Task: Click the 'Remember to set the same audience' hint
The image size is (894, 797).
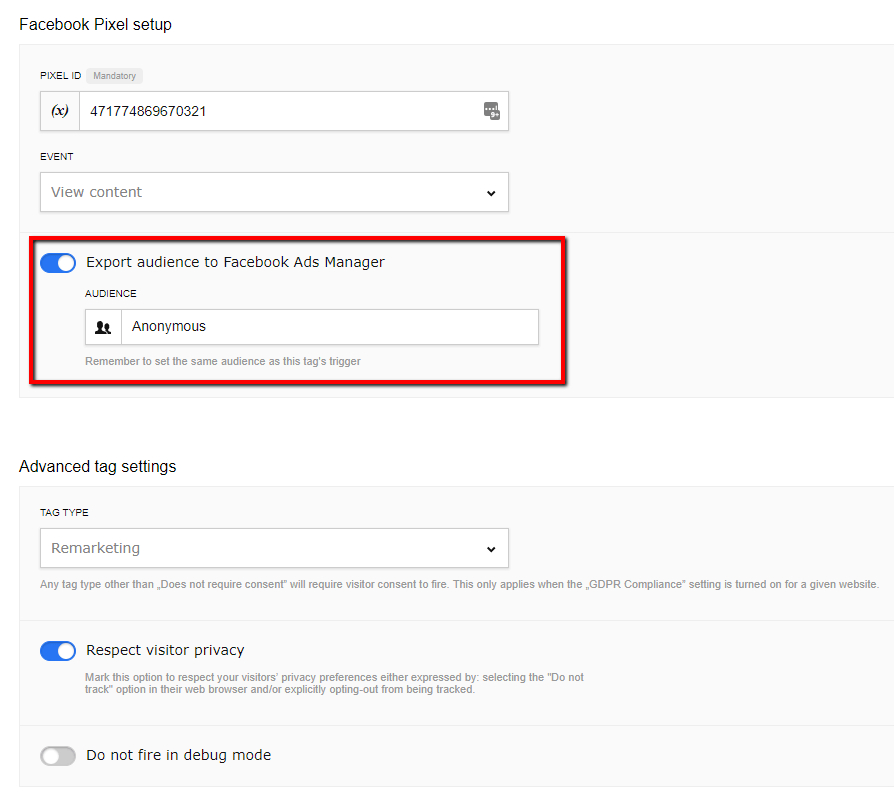Action: pyautogui.click(x=222, y=361)
